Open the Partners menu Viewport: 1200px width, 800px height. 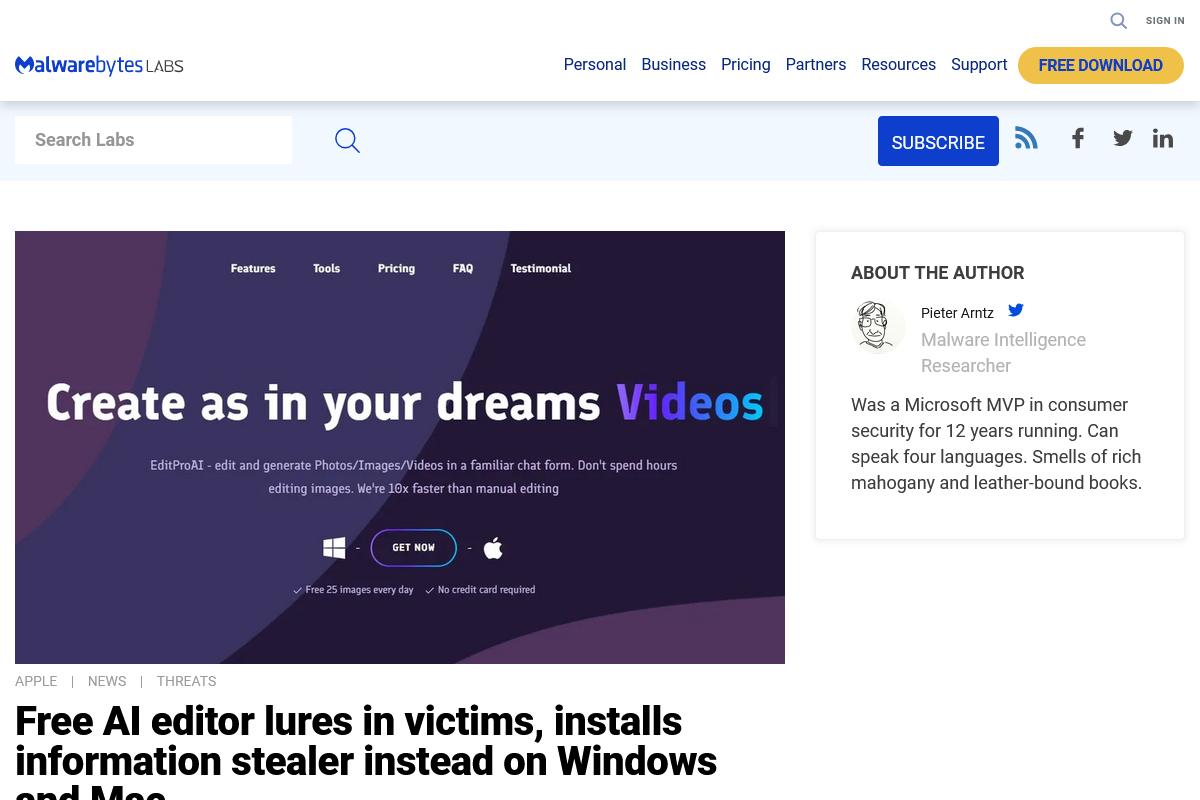[x=816, y=65]
